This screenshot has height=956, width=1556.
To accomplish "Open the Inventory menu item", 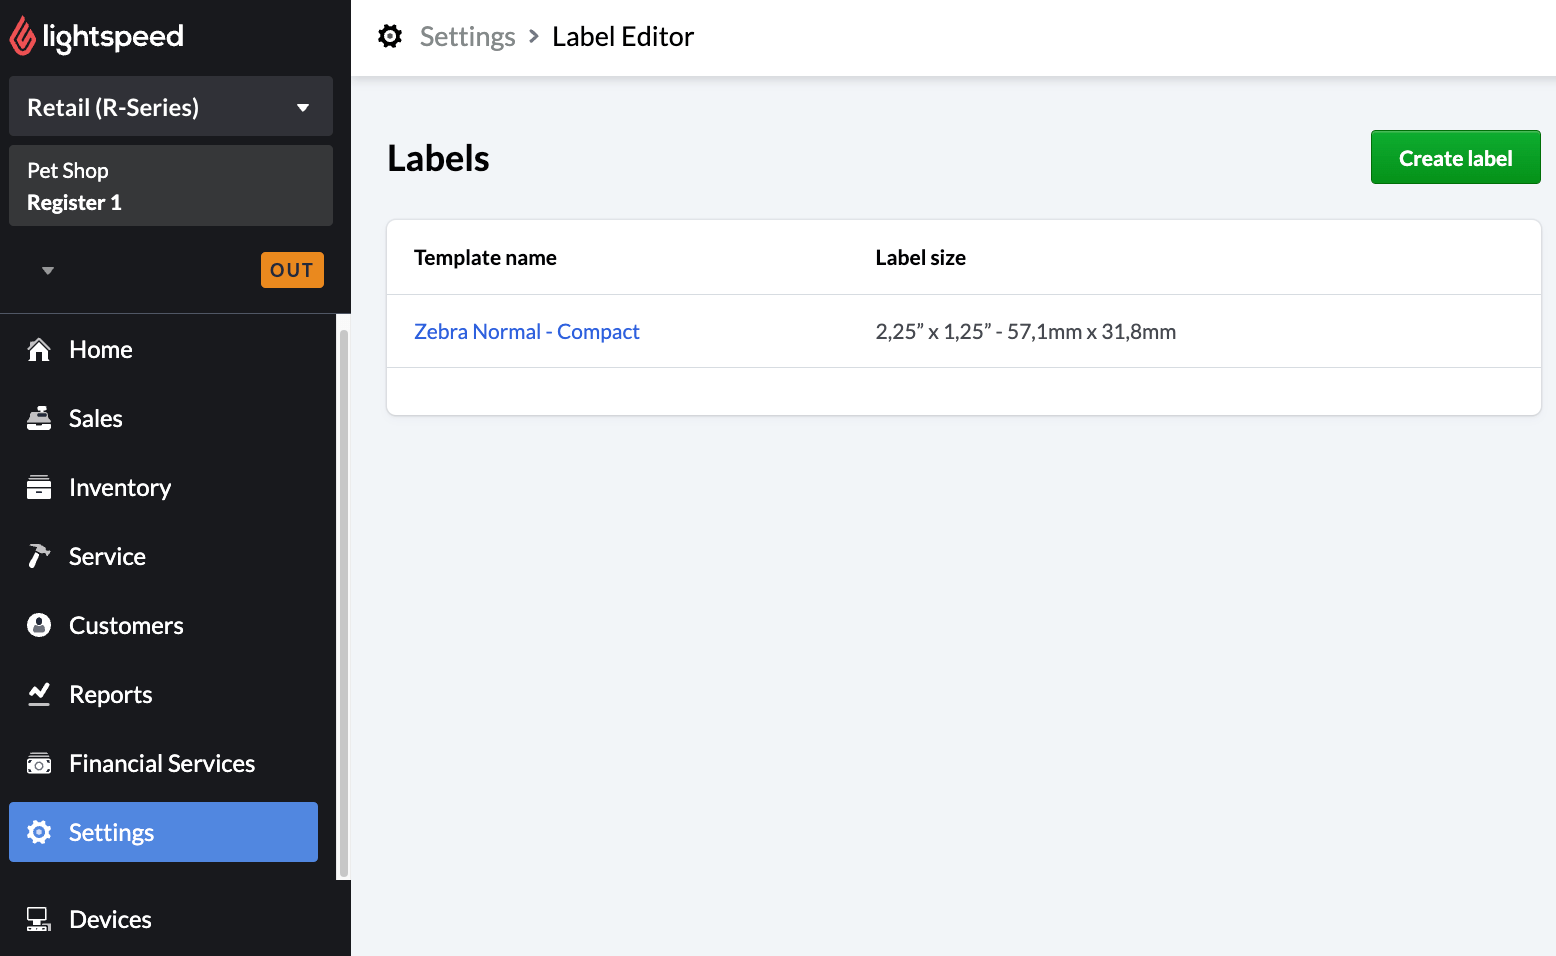I will coord(120,488).
